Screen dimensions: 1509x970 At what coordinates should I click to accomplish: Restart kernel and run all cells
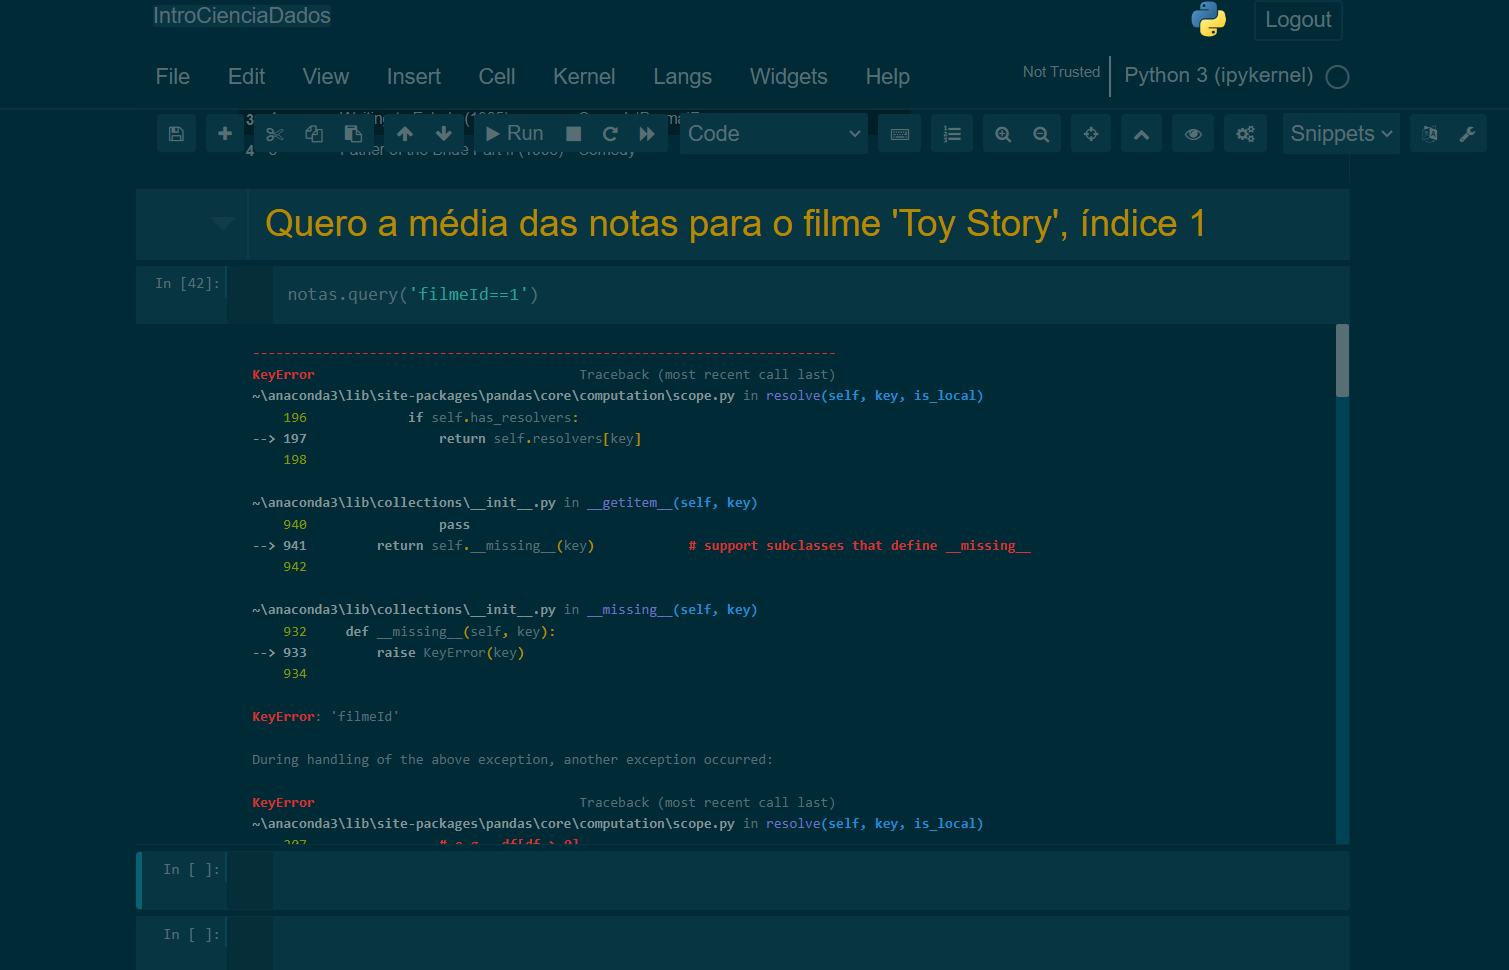coord(648,134)
